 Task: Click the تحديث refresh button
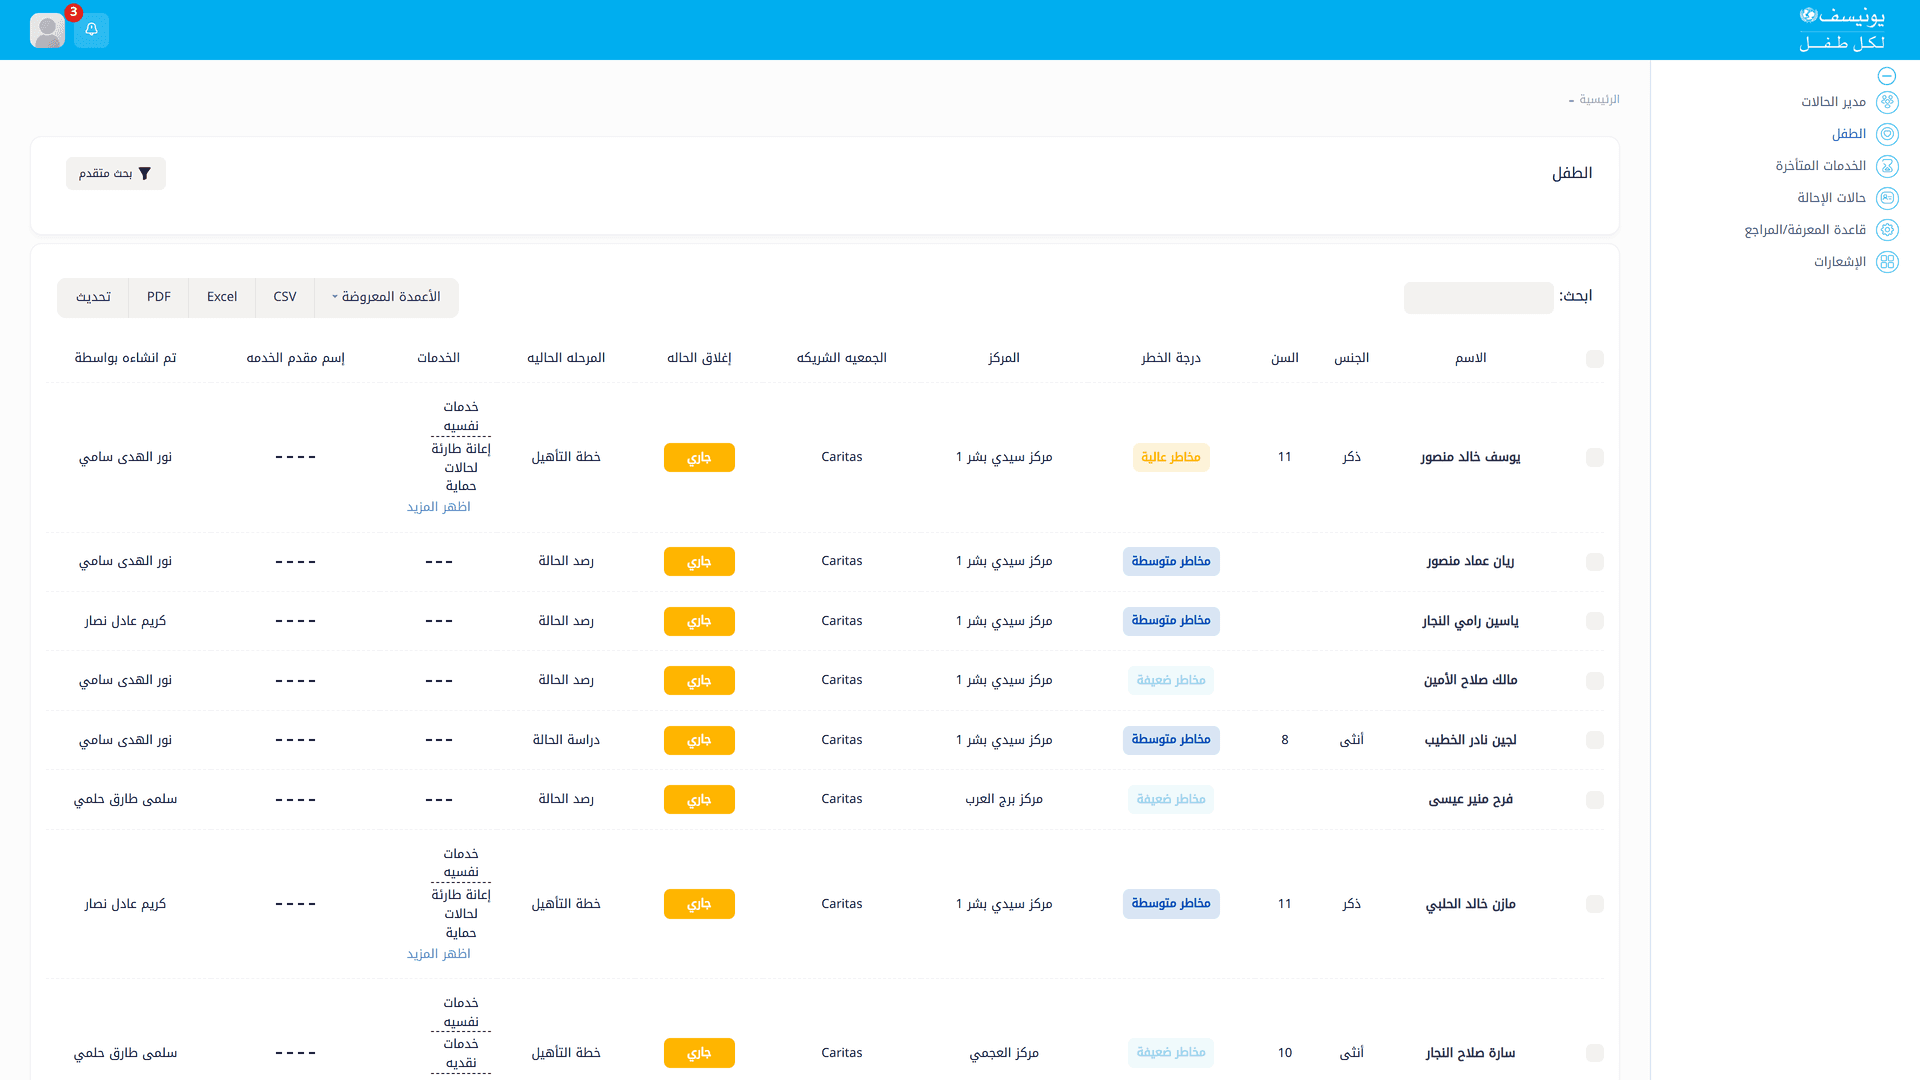click(93, 297)
